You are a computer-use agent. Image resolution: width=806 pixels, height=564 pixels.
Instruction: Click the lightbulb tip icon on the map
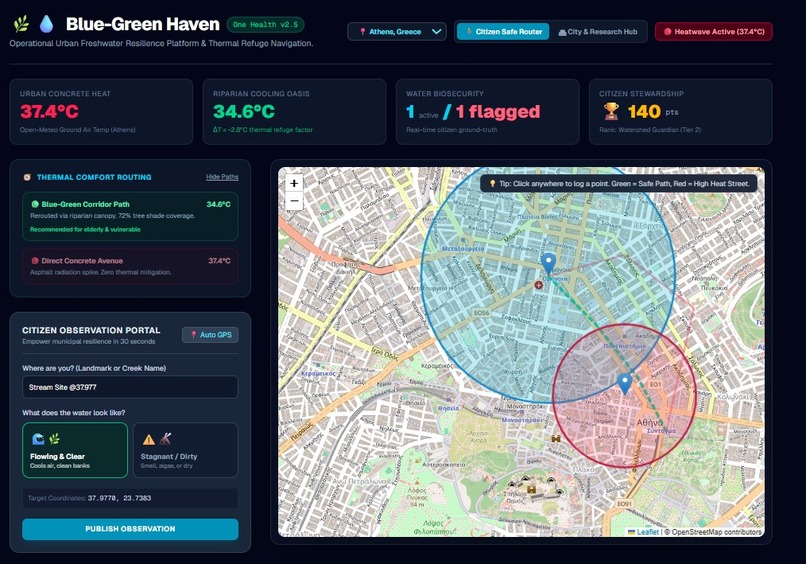[492, 184]
